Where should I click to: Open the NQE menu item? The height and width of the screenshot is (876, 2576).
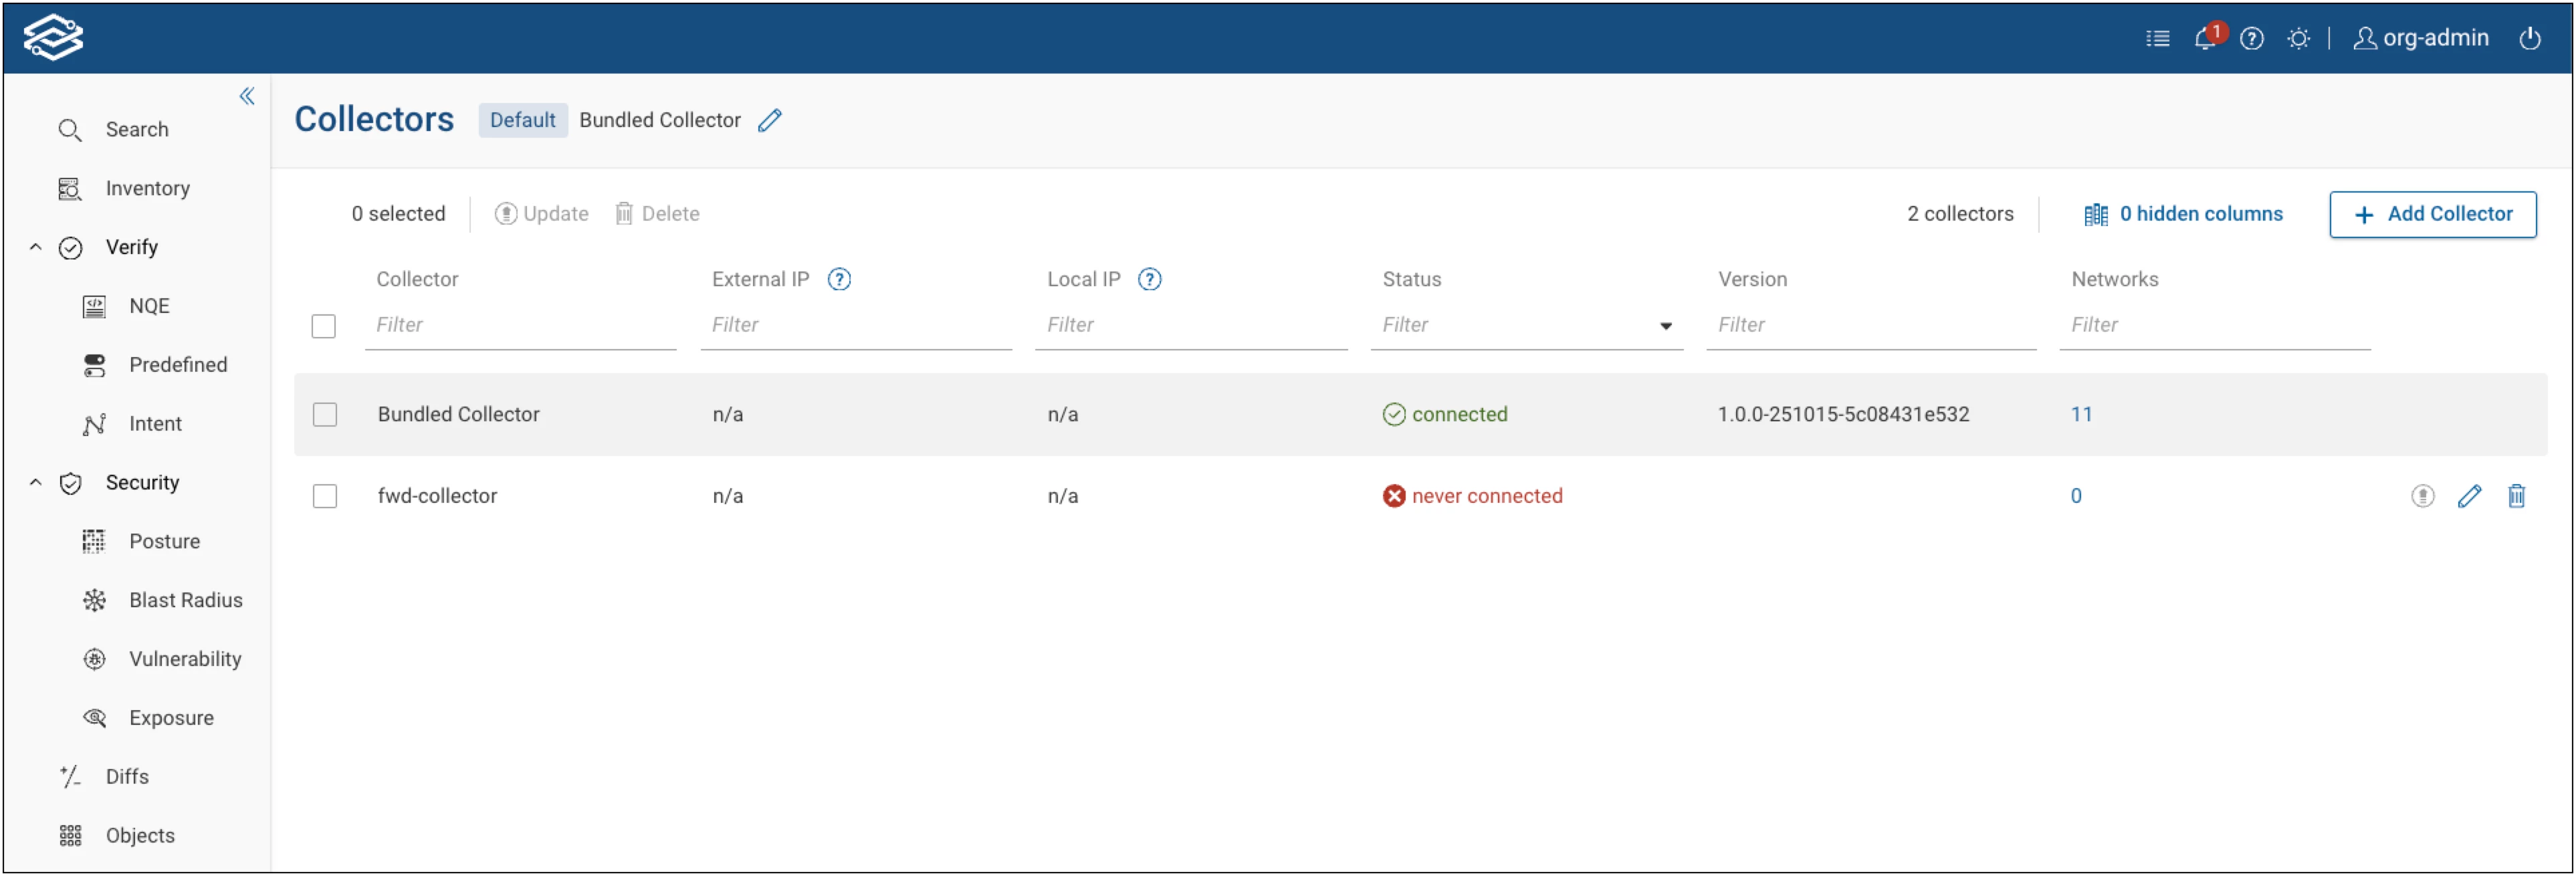pyautogui.click(x=149, y=306)
